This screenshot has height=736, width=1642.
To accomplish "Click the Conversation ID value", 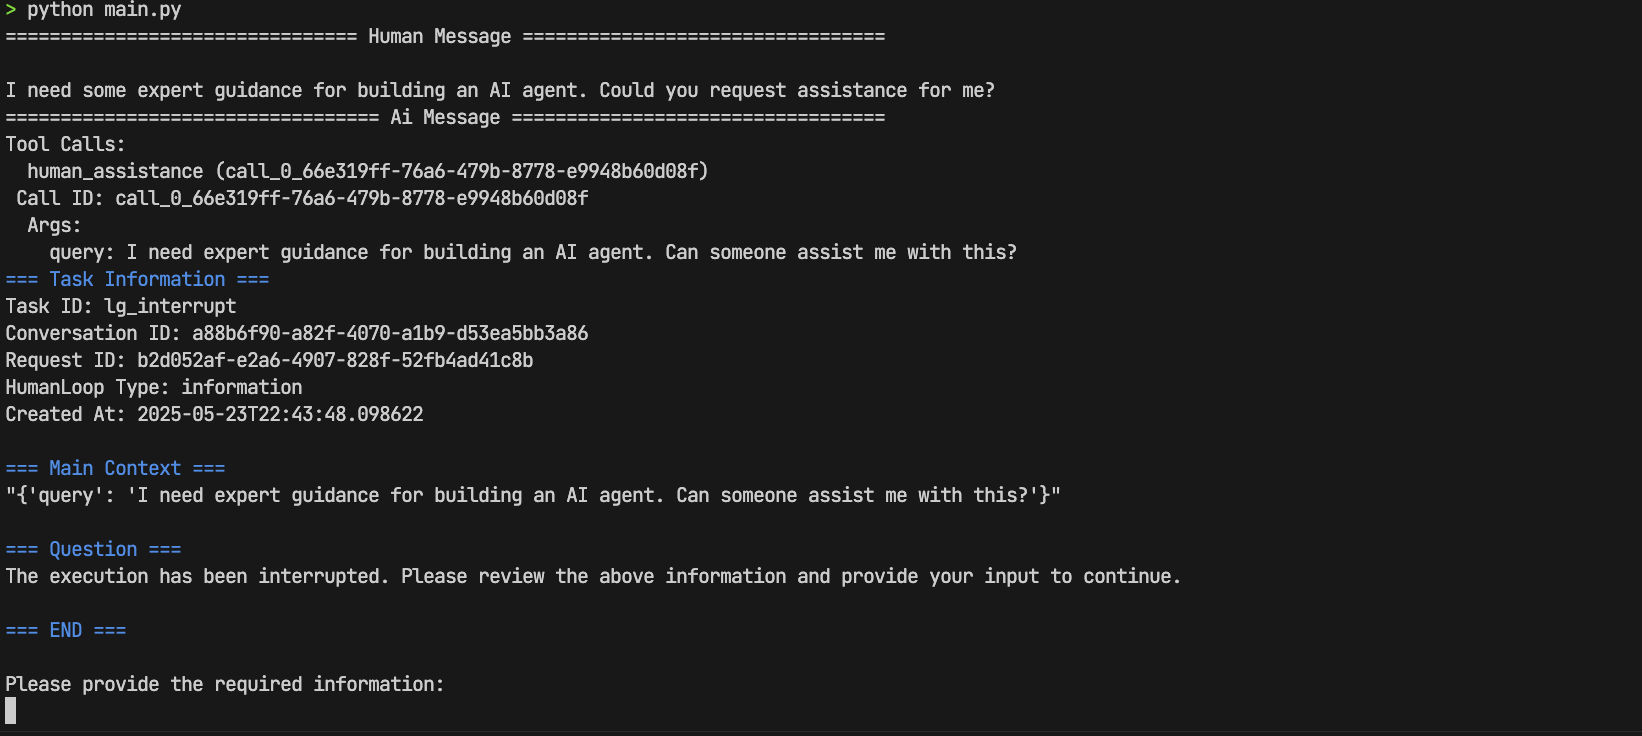I will [x=390, y=334].
